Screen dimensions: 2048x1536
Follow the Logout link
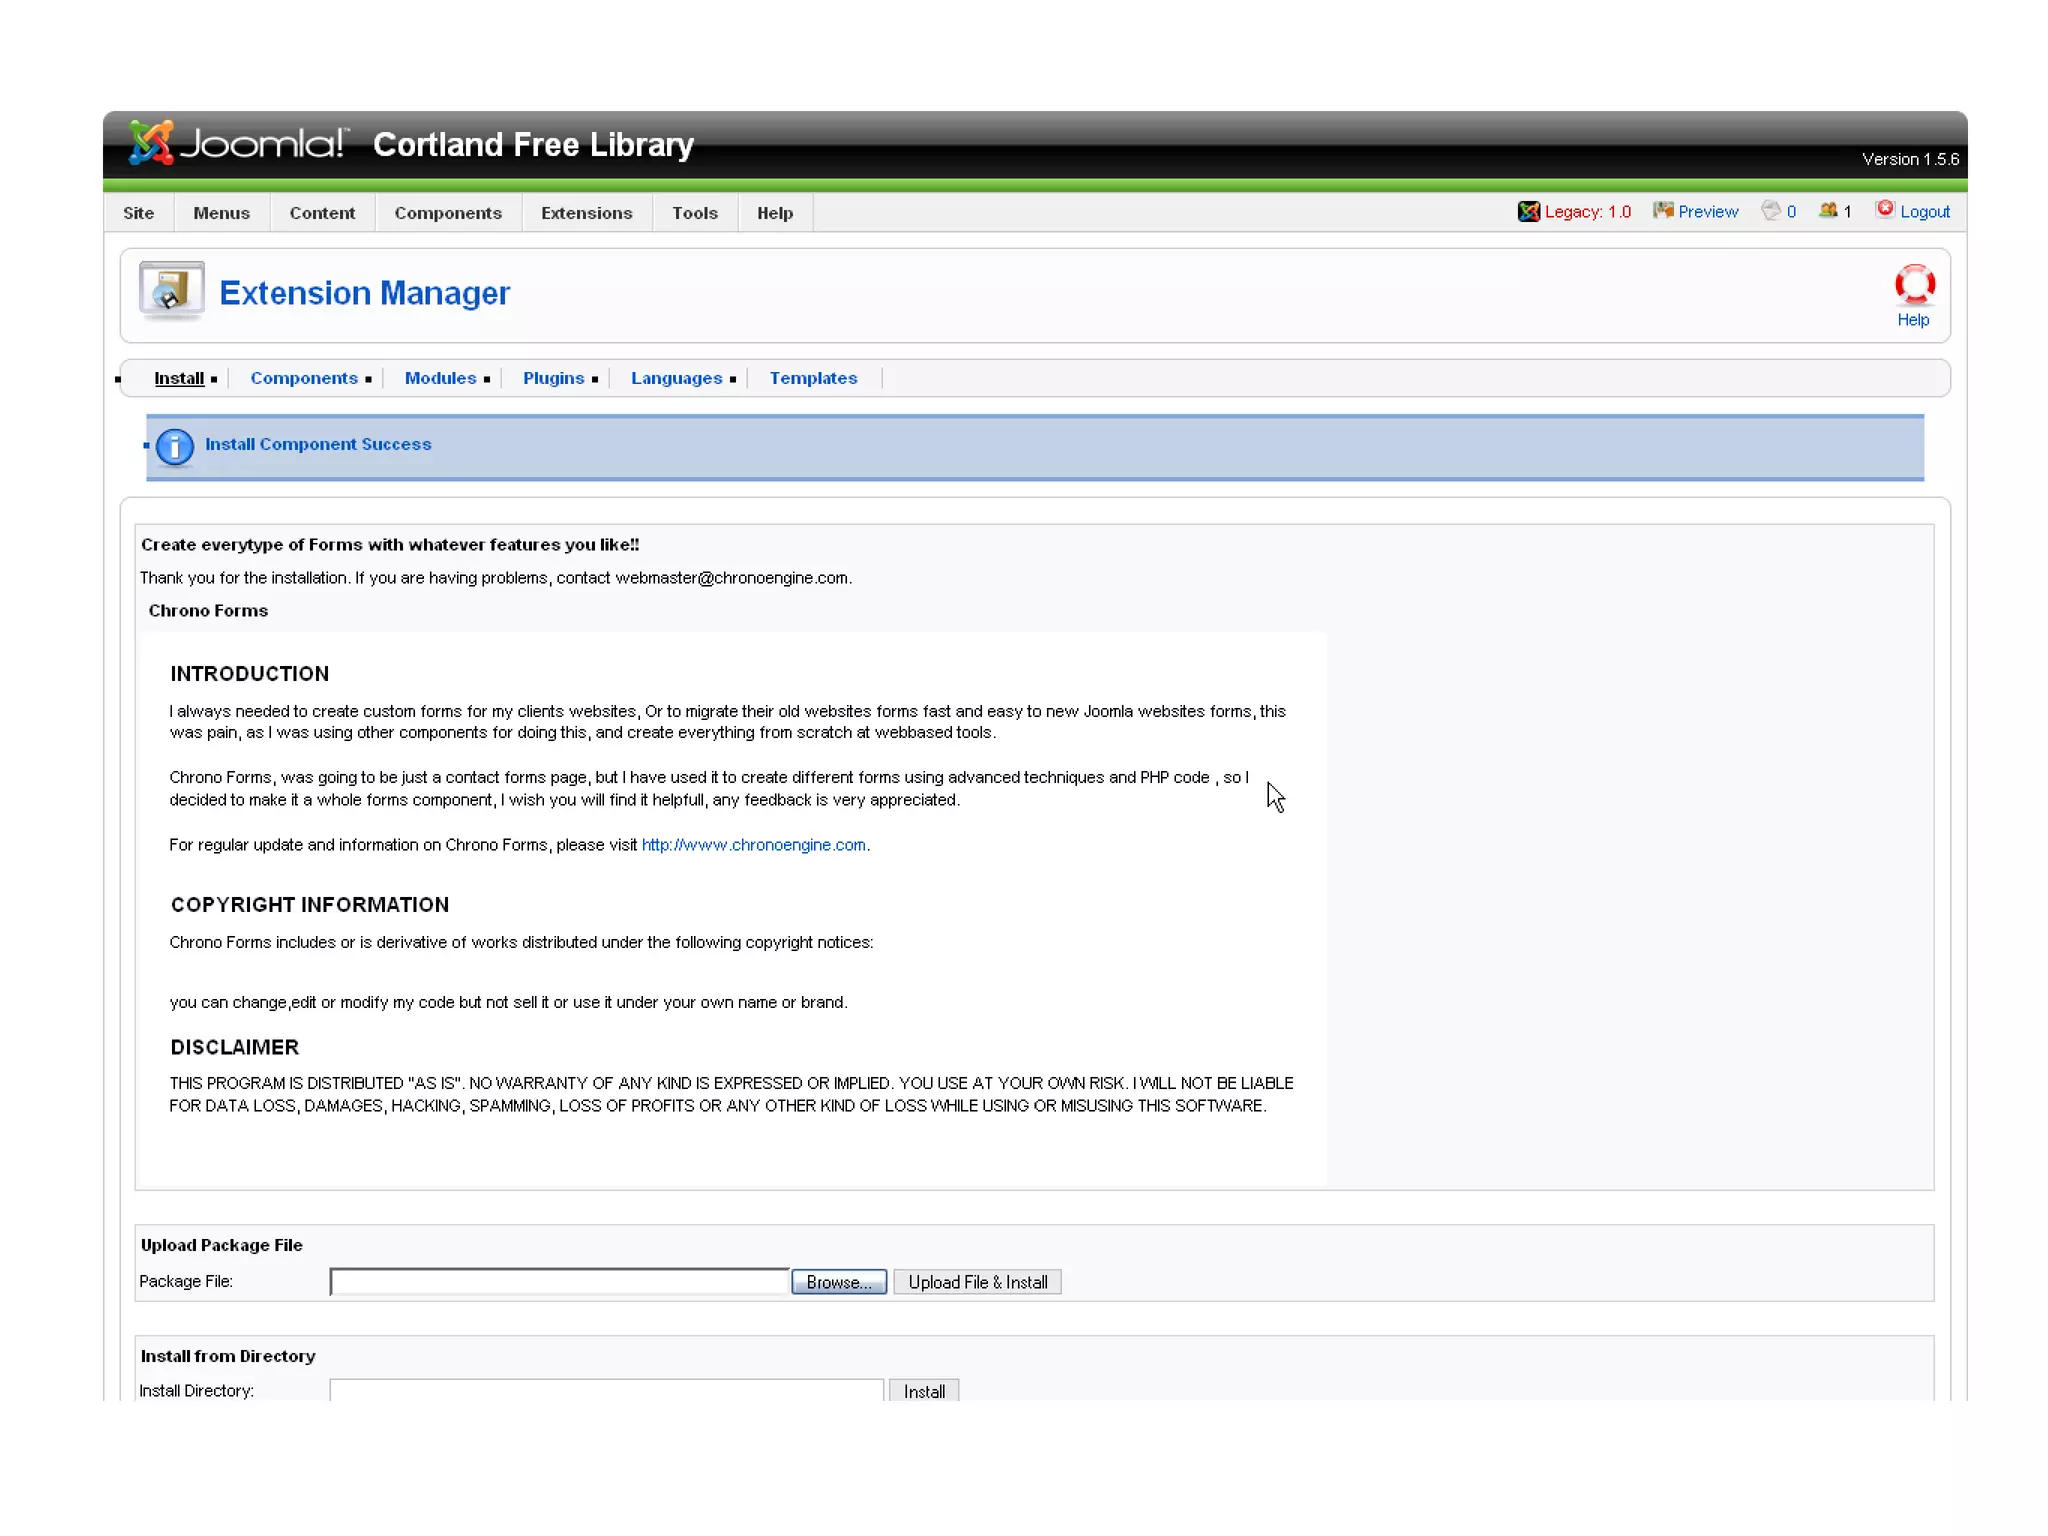click(1925, 212)
